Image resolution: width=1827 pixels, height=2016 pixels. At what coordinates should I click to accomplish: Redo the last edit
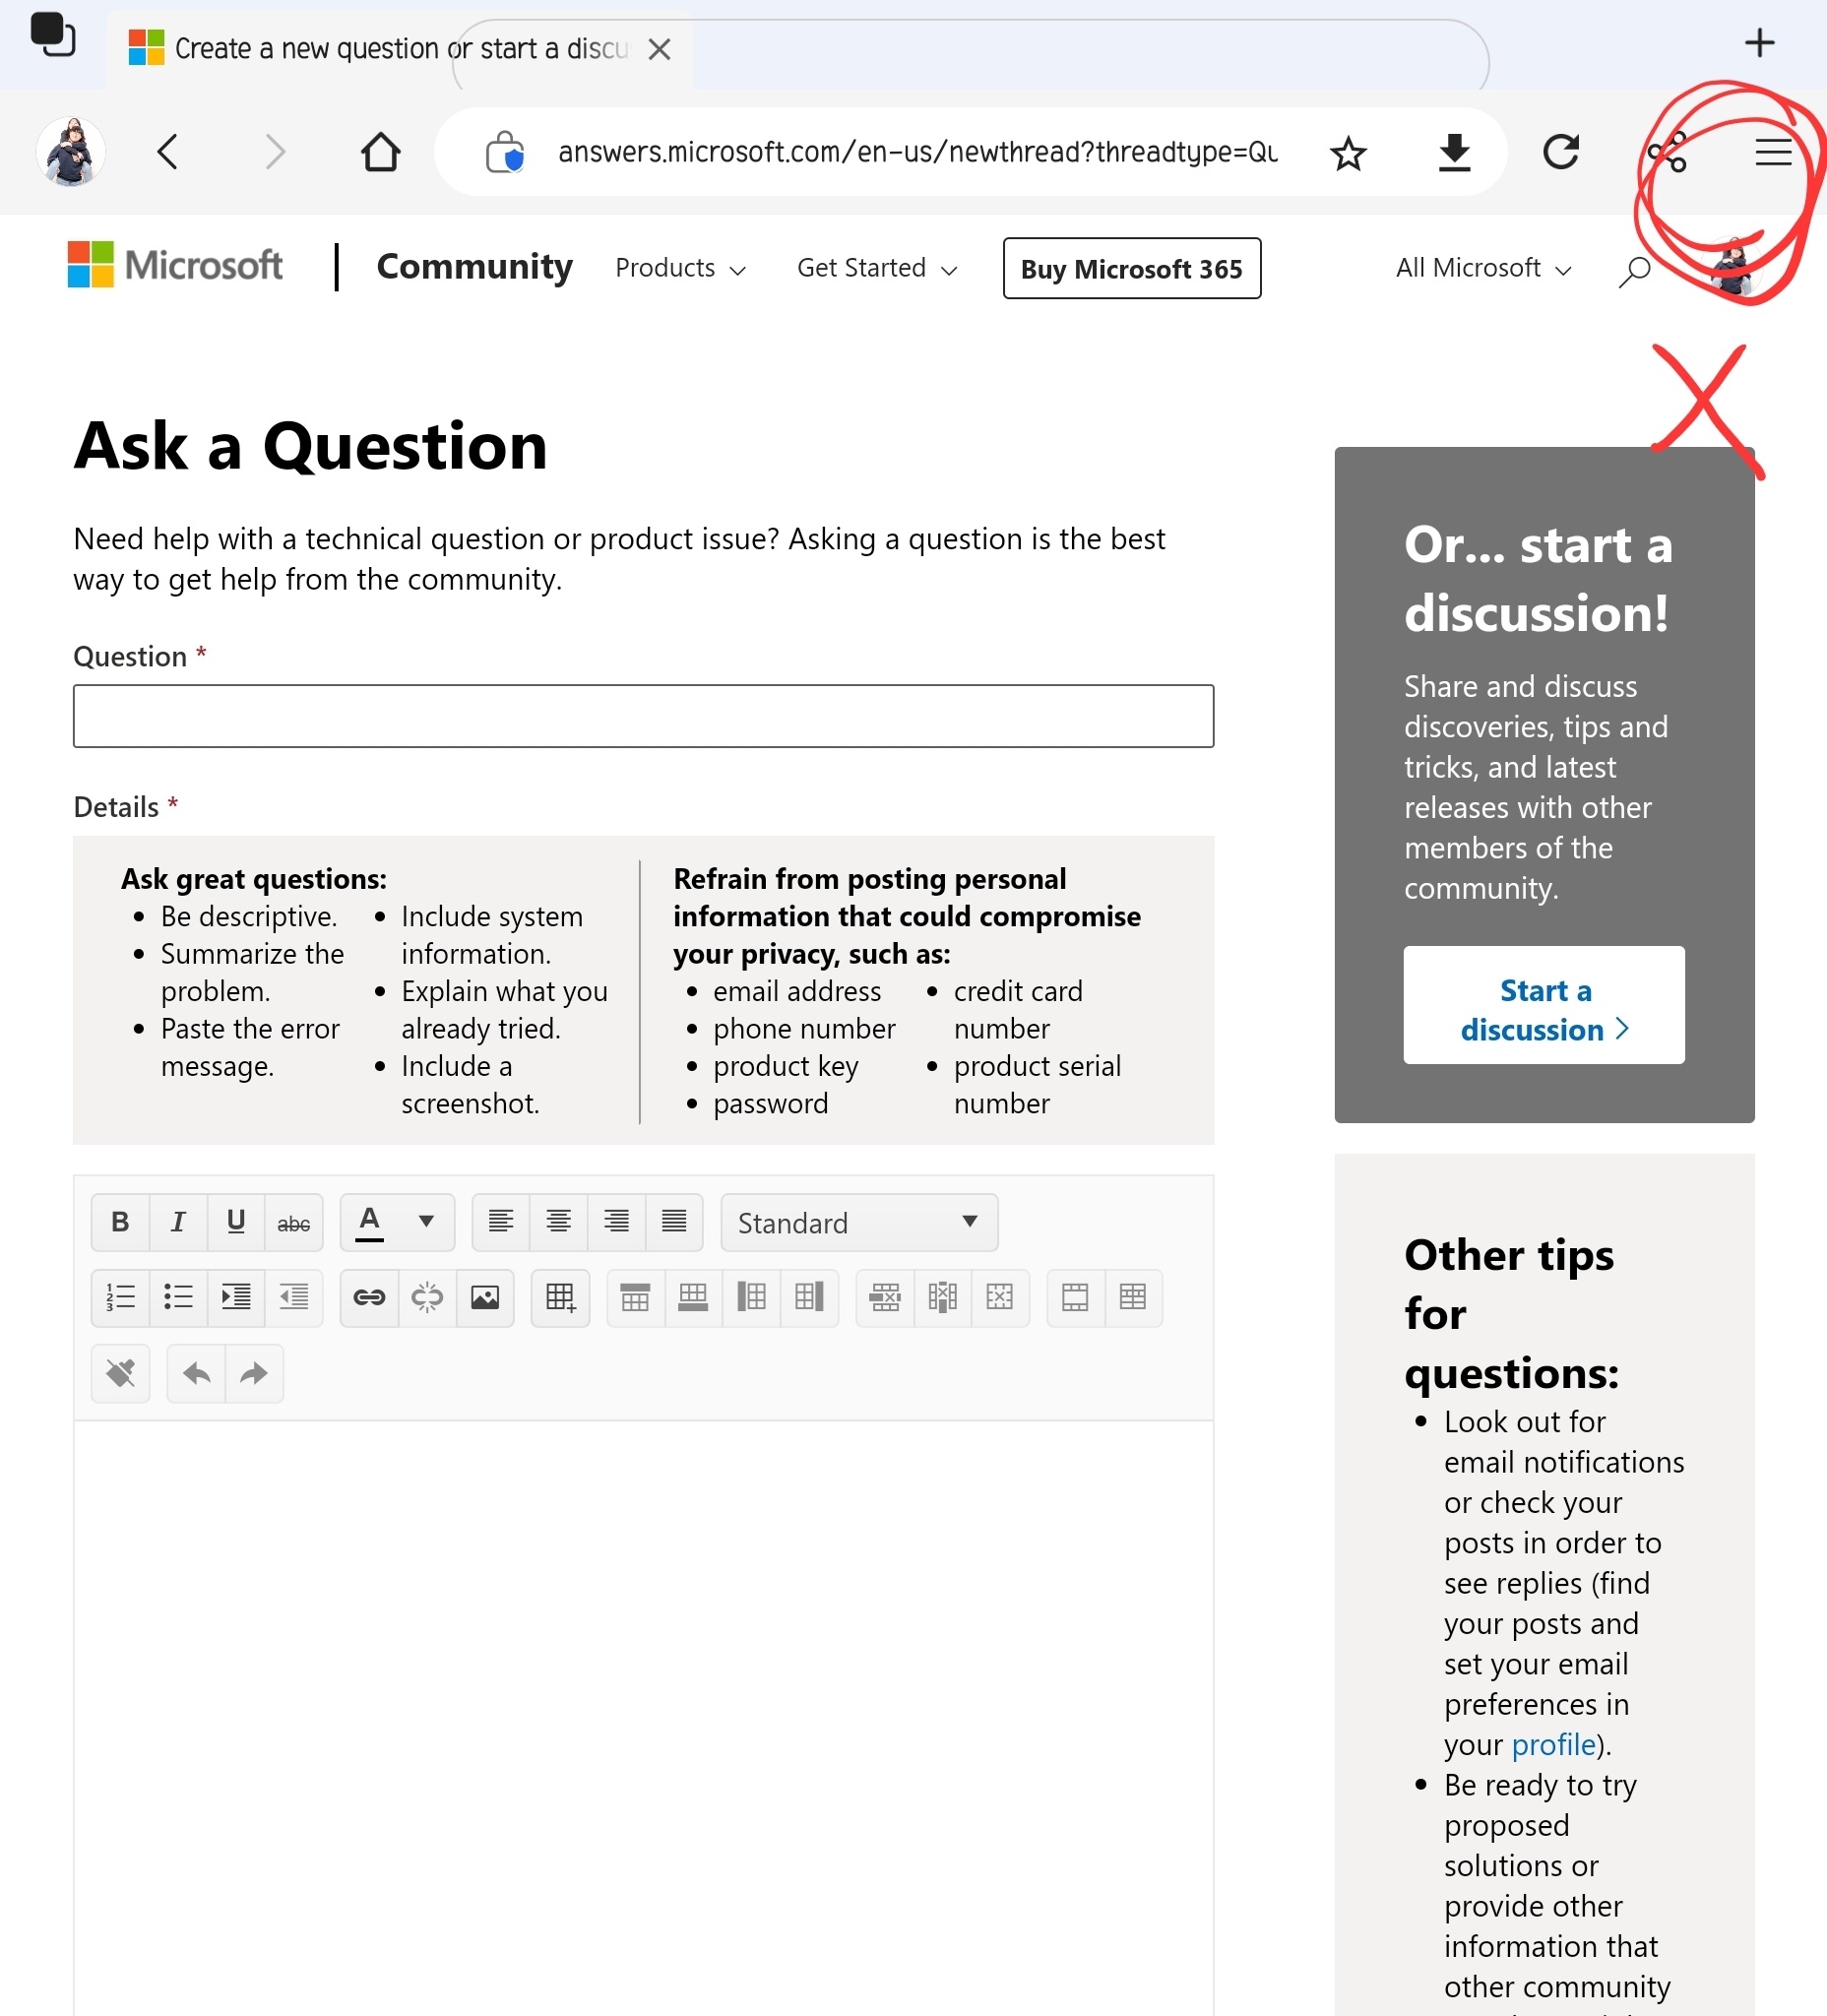point(254,1374)
